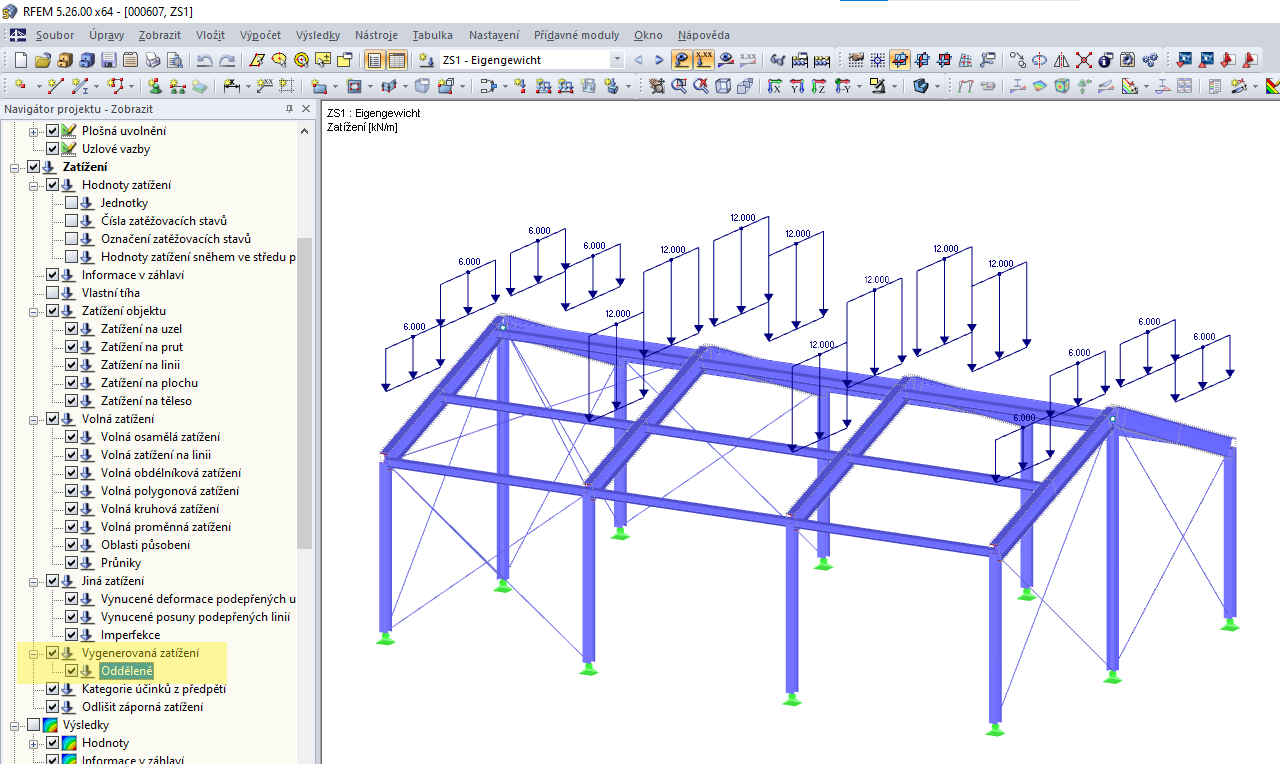
Task: Click the three gears icon in top toolbar
Action: (1149, 60)
